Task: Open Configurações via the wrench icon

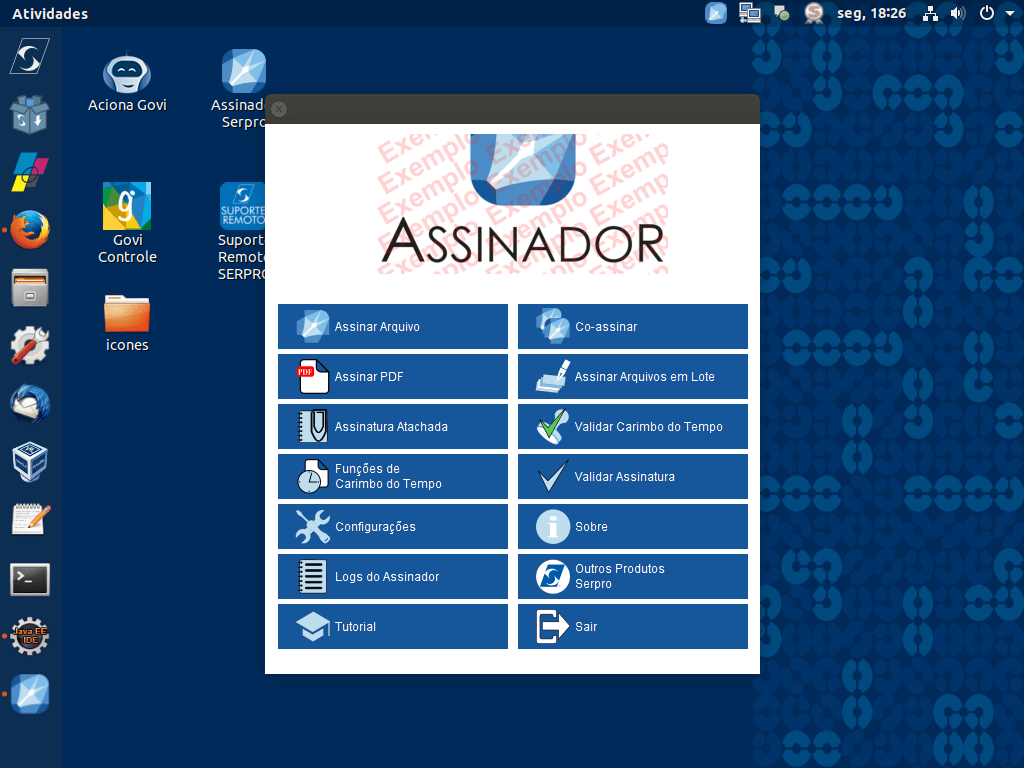Action: click(x=313, y=526)
